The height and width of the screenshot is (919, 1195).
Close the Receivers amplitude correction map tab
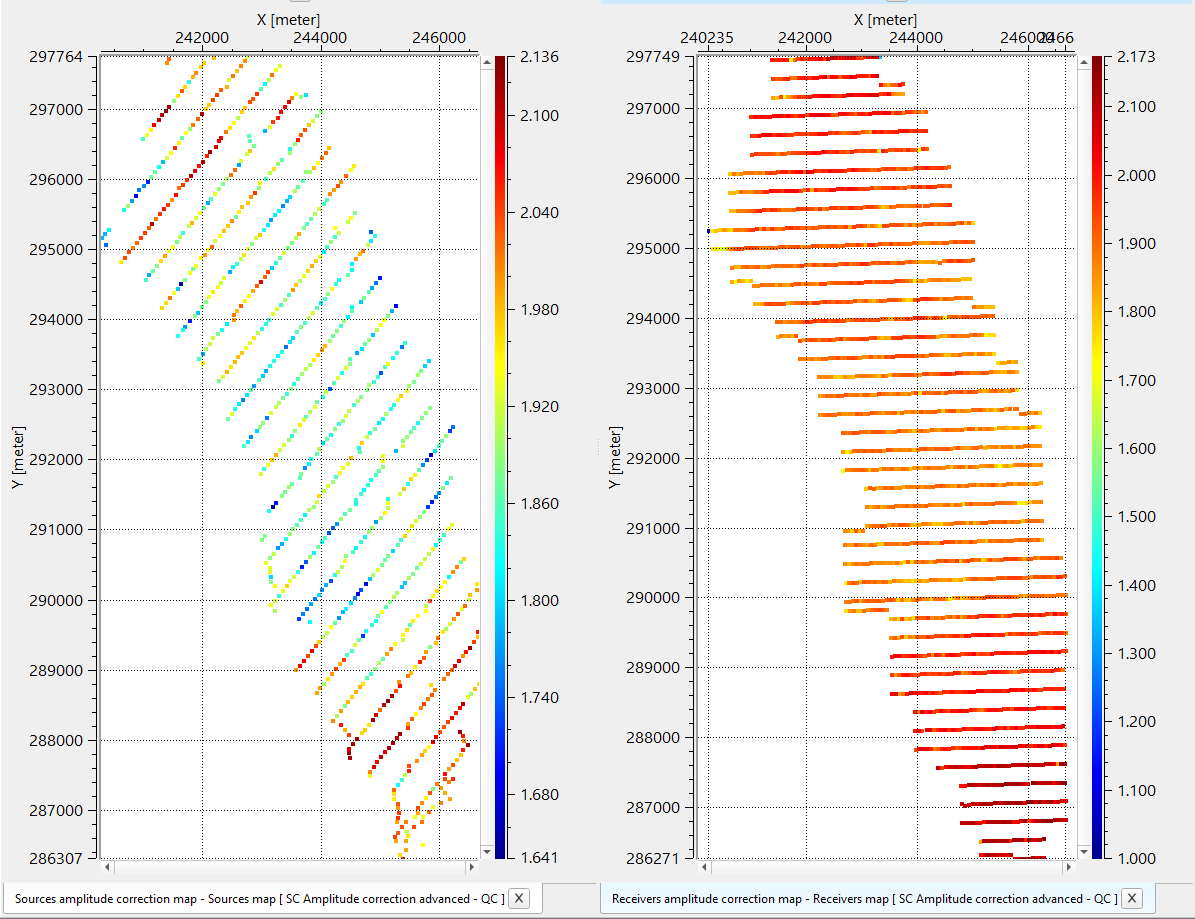tap(1131, 898)
